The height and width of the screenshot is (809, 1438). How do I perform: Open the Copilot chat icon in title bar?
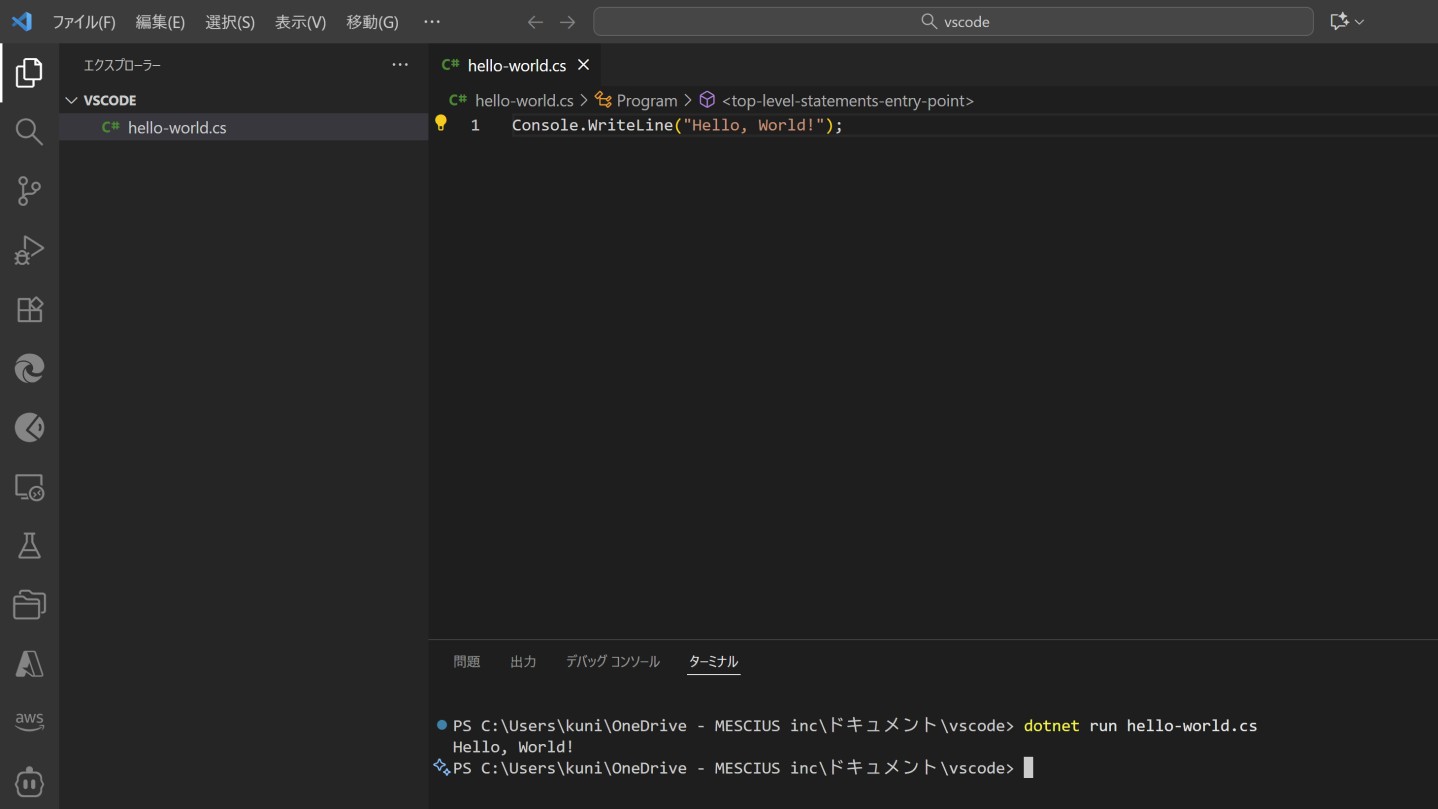click(x=1339, y=21)
